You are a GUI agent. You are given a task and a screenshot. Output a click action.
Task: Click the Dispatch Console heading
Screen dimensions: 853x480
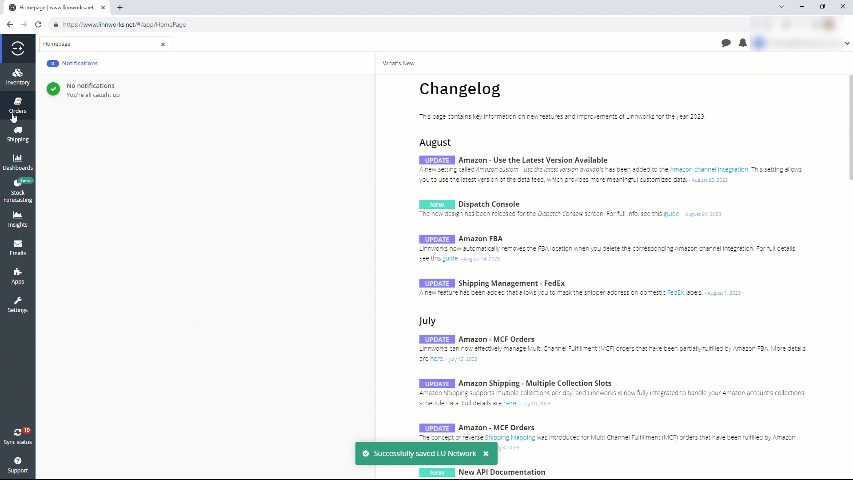click(x=489, y=204)
